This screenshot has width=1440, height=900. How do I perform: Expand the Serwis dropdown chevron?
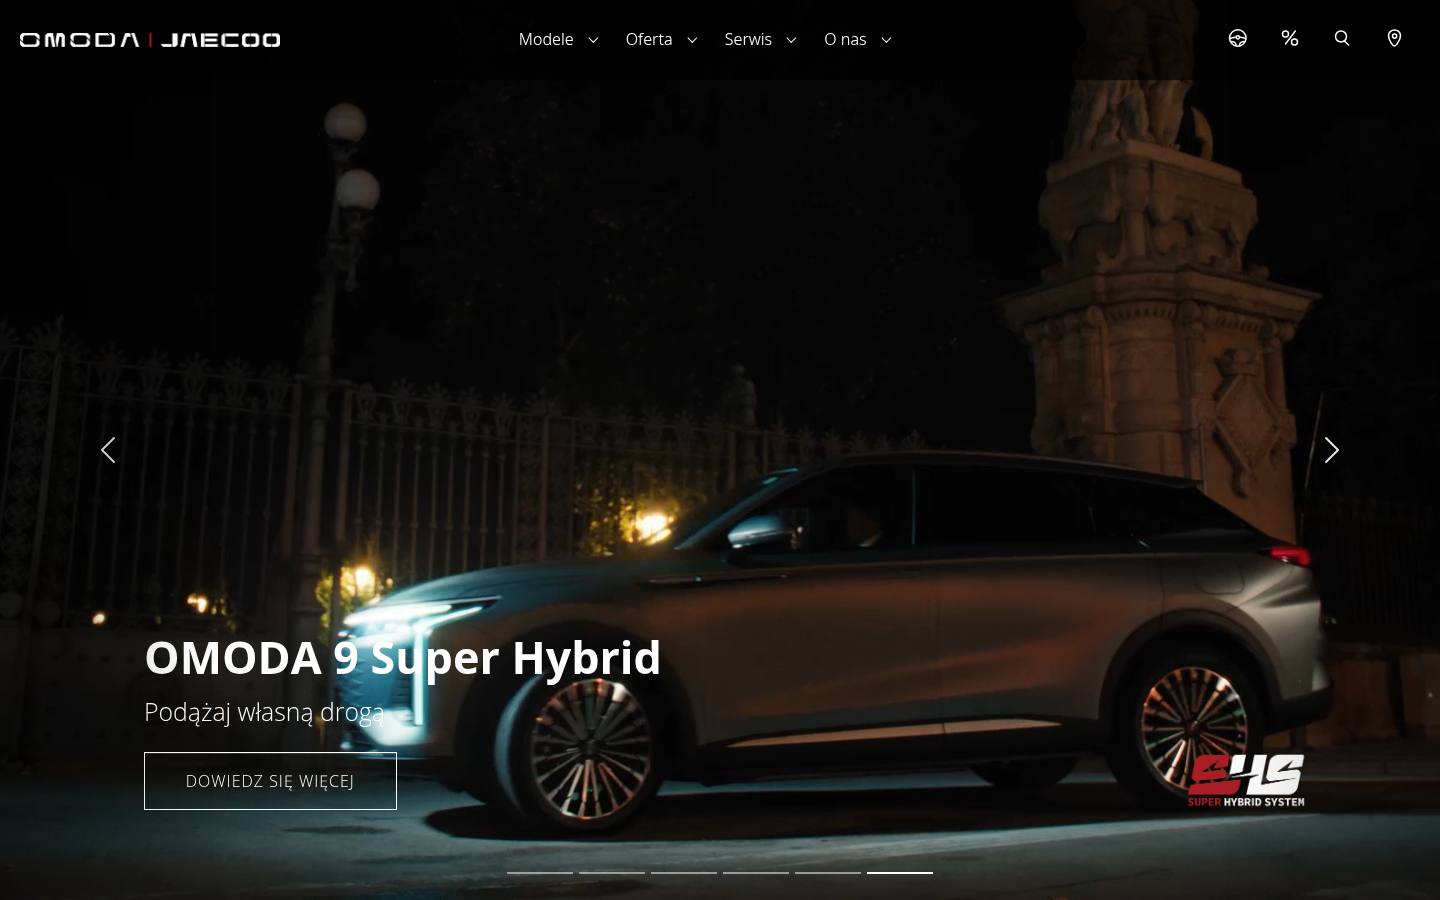[791, 40]
